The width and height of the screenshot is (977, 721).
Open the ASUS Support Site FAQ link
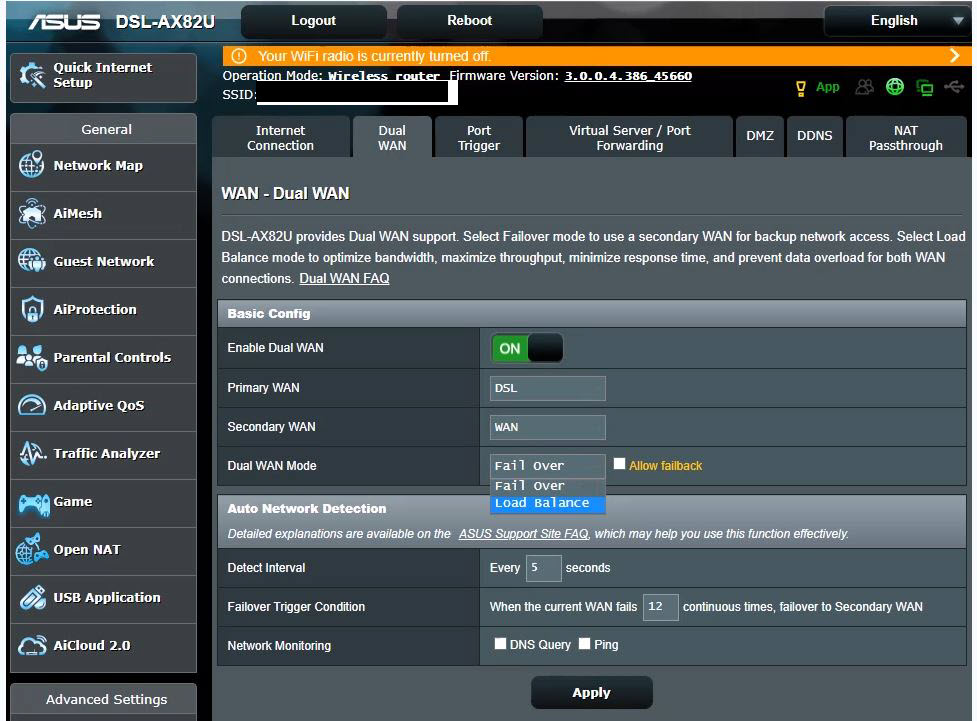tap(523, 533)
